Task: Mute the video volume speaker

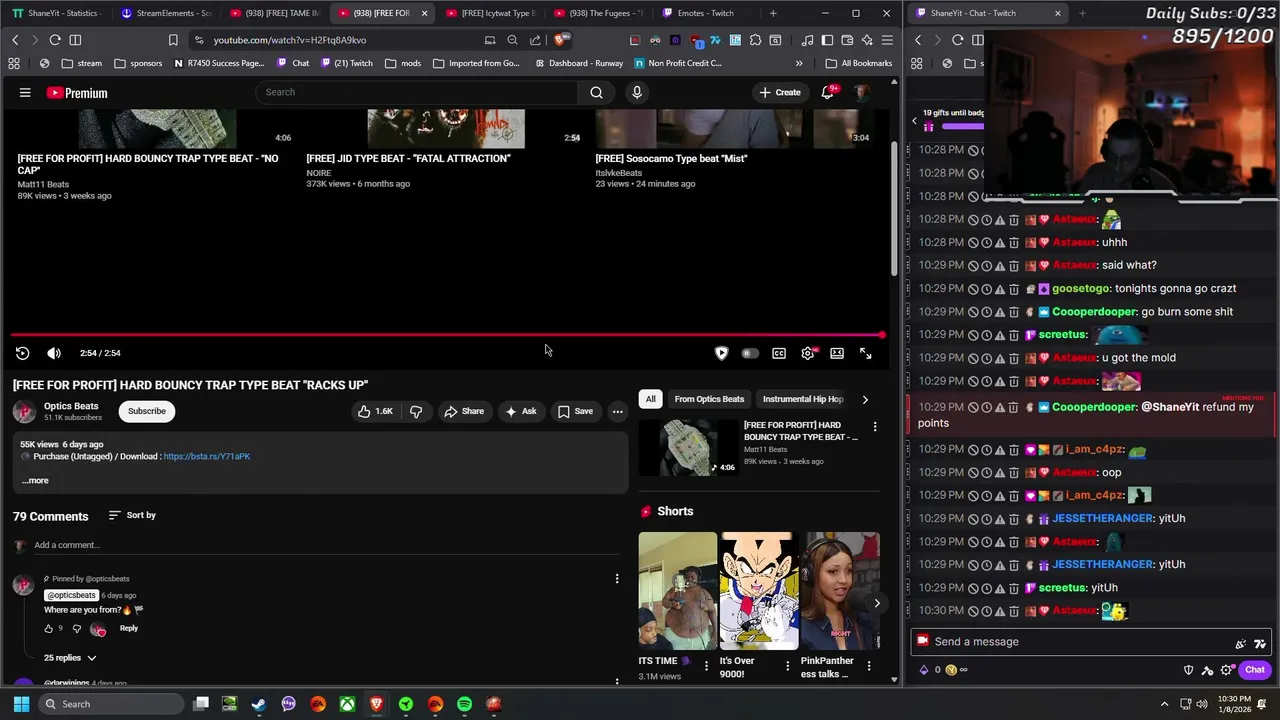Action: click(x=54, y=353)
